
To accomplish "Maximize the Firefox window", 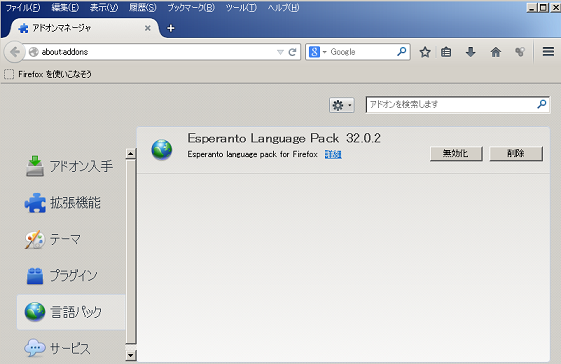I will click(543, 7).
